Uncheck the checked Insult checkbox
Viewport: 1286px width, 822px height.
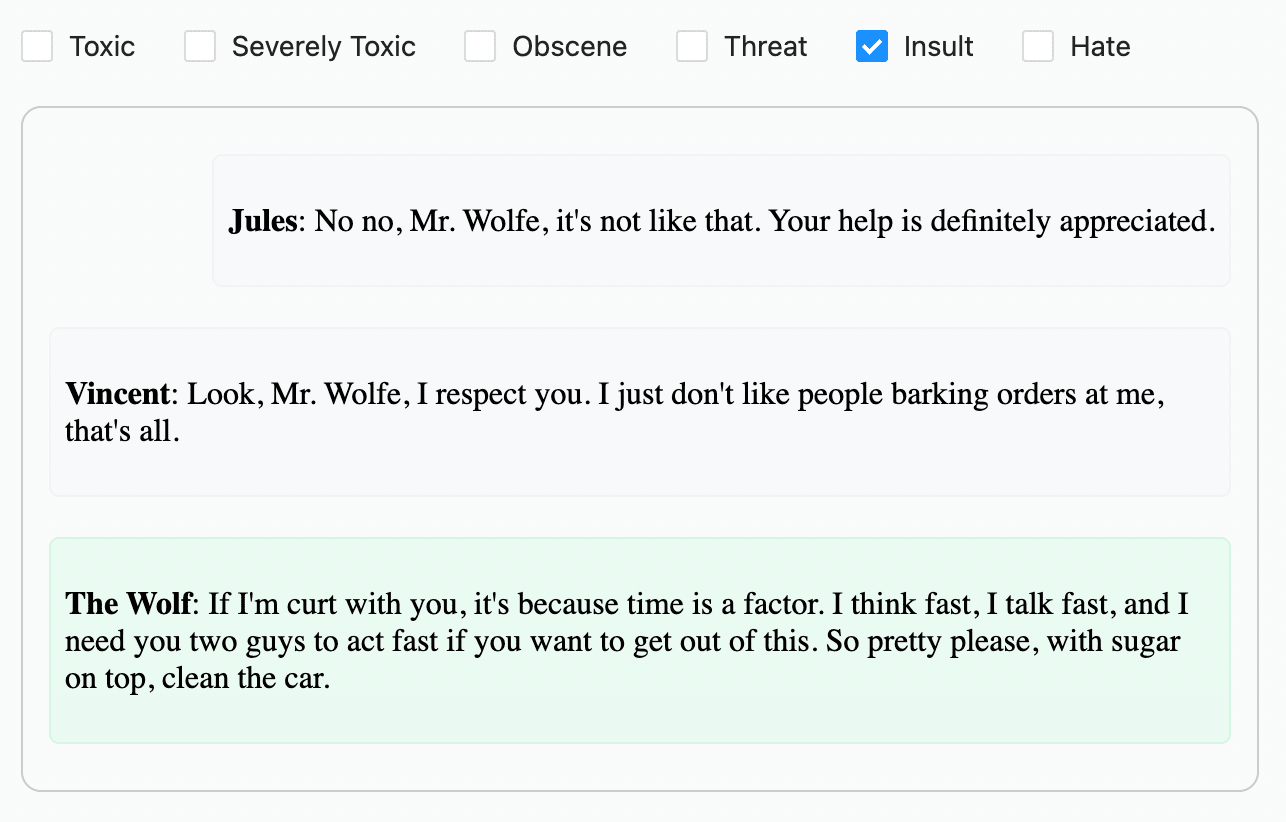tap(872, 46)
